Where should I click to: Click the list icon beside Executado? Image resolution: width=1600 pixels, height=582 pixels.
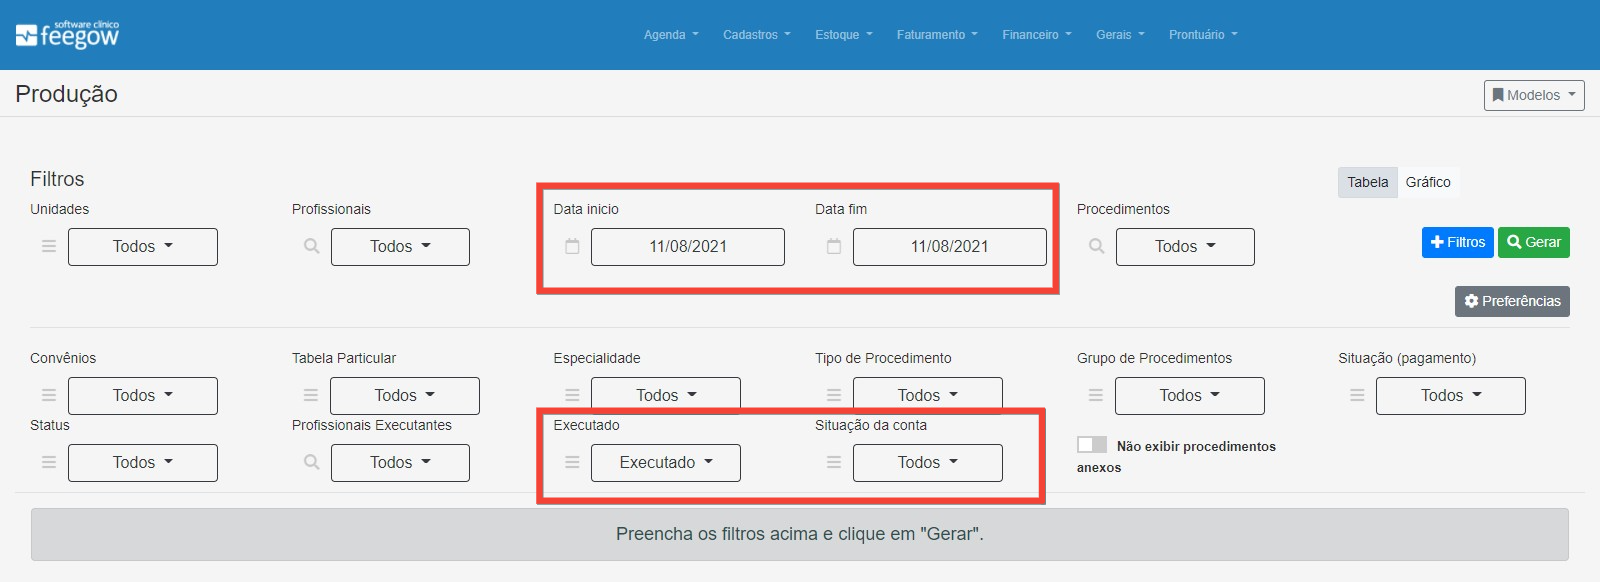(x=572, y=462)
